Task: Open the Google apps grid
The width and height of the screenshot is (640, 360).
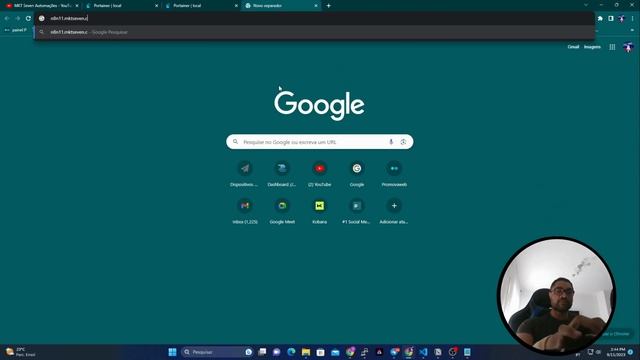Action: pyautogui.click(x=612, y=47)
